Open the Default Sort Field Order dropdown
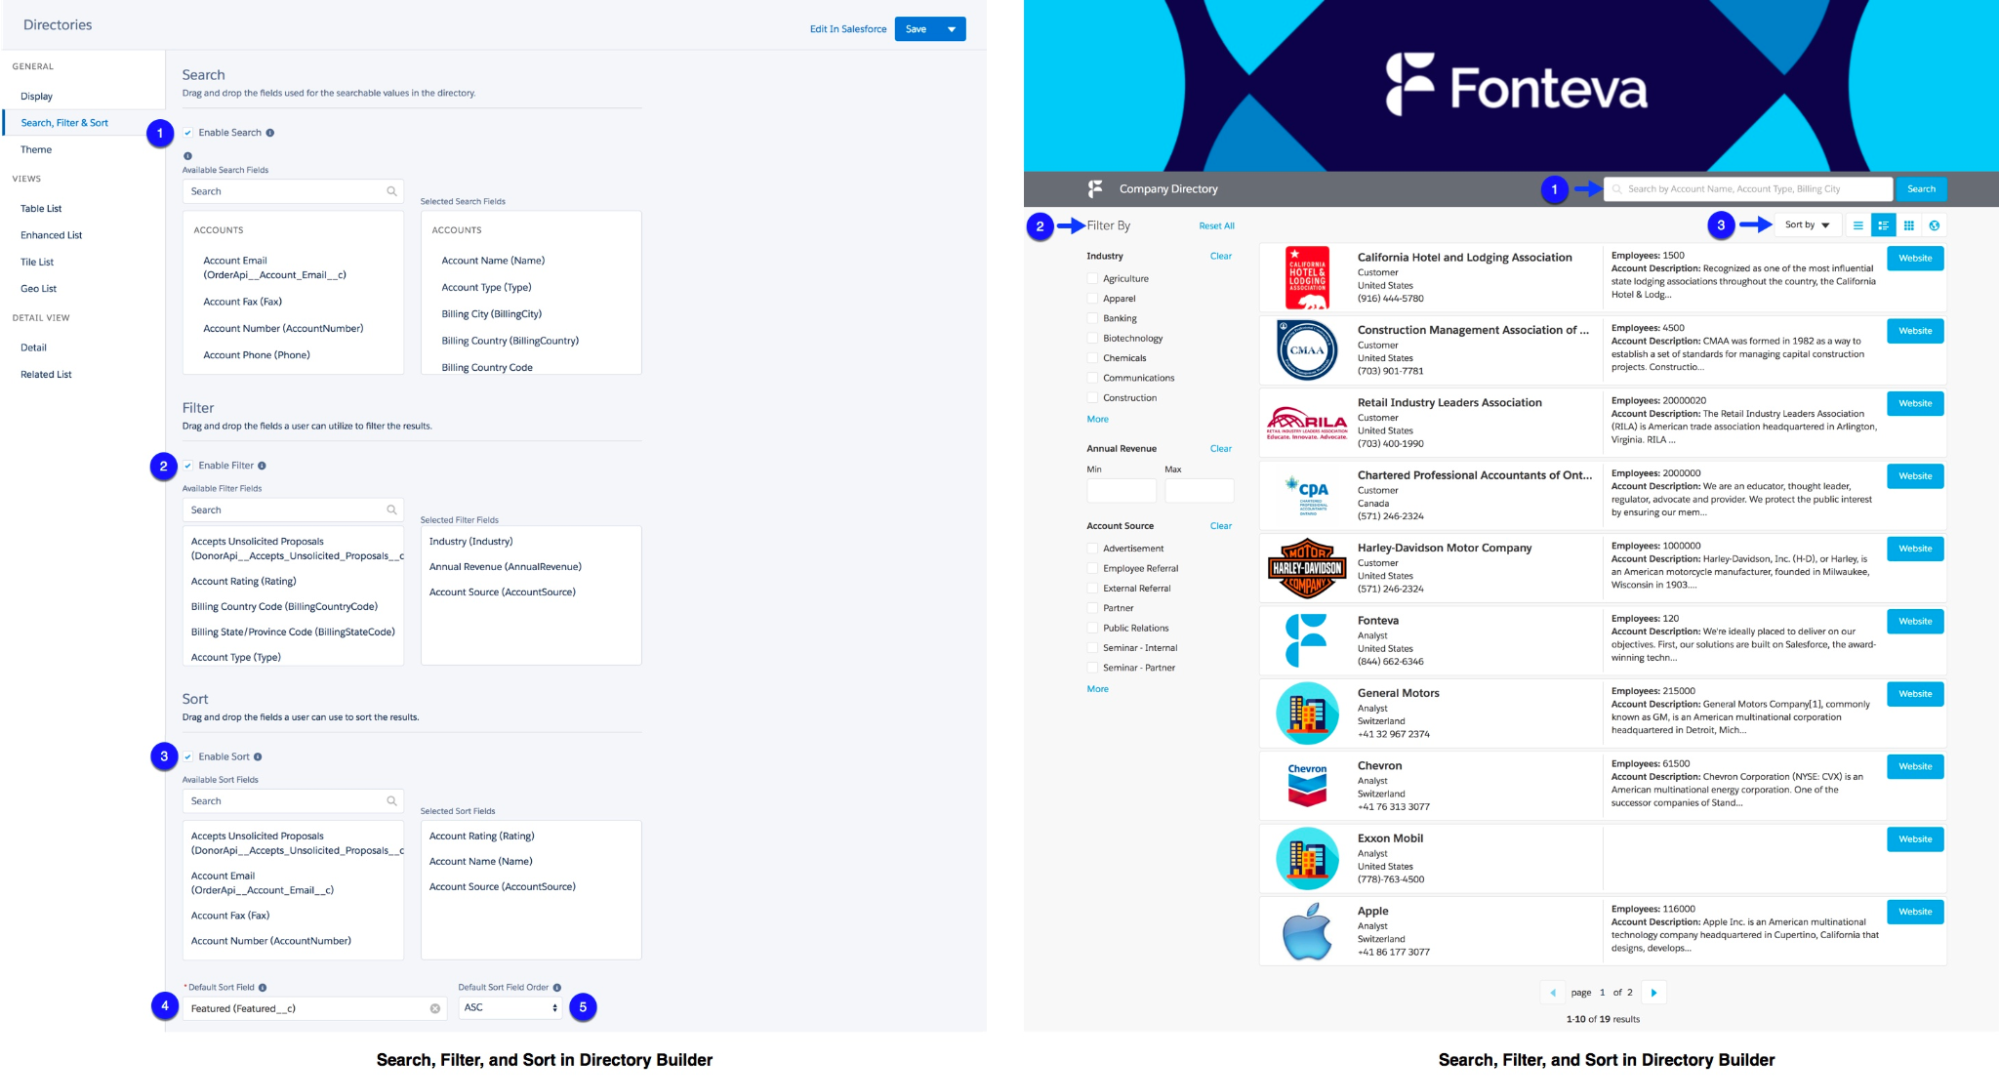This screenshot has height=1077, width=1999. pyautogui.click(x=509, y=1007)
